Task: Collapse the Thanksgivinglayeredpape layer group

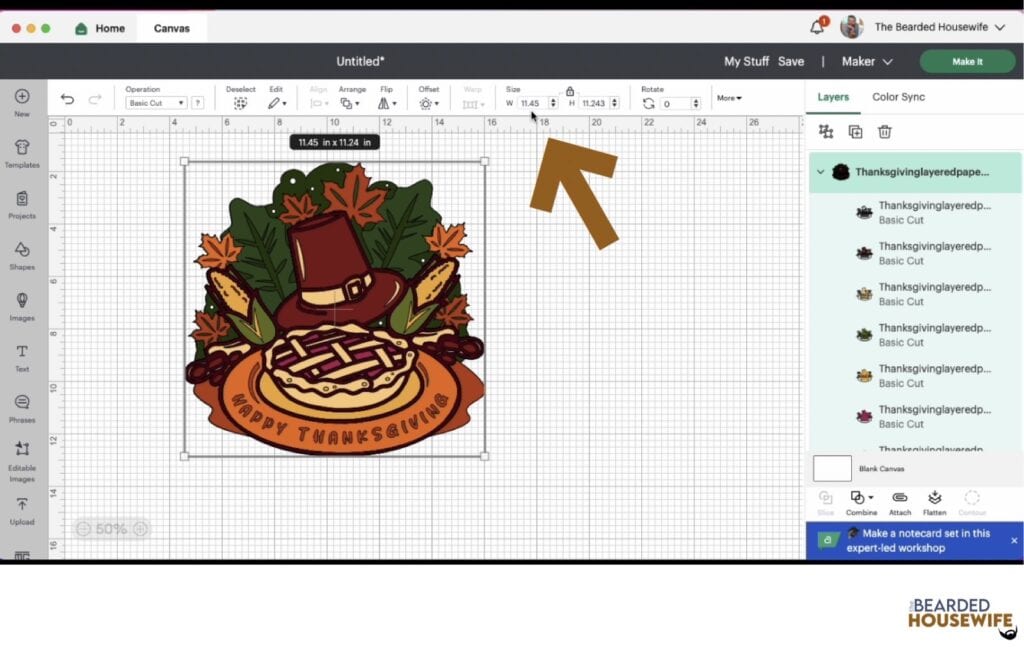Action: point(819,172)
